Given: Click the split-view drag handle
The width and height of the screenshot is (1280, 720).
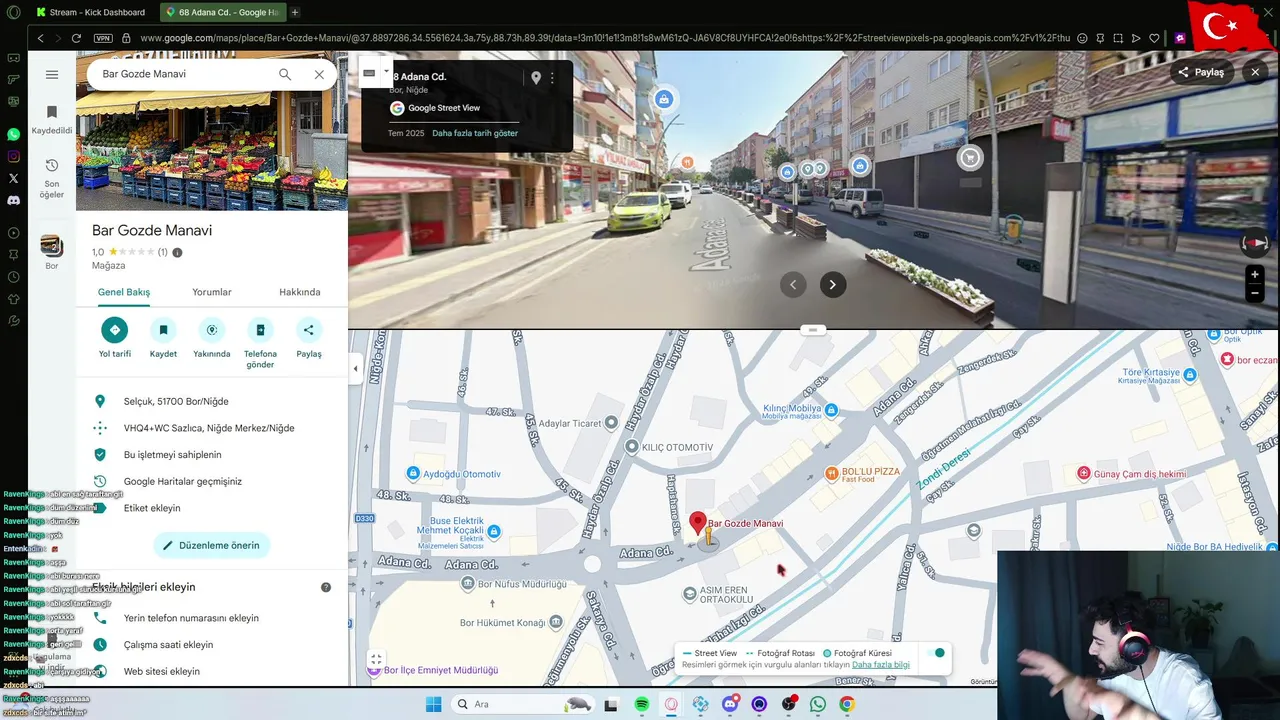Looking at the screenshot, I should pyautogui.click(x=813, y=329).
